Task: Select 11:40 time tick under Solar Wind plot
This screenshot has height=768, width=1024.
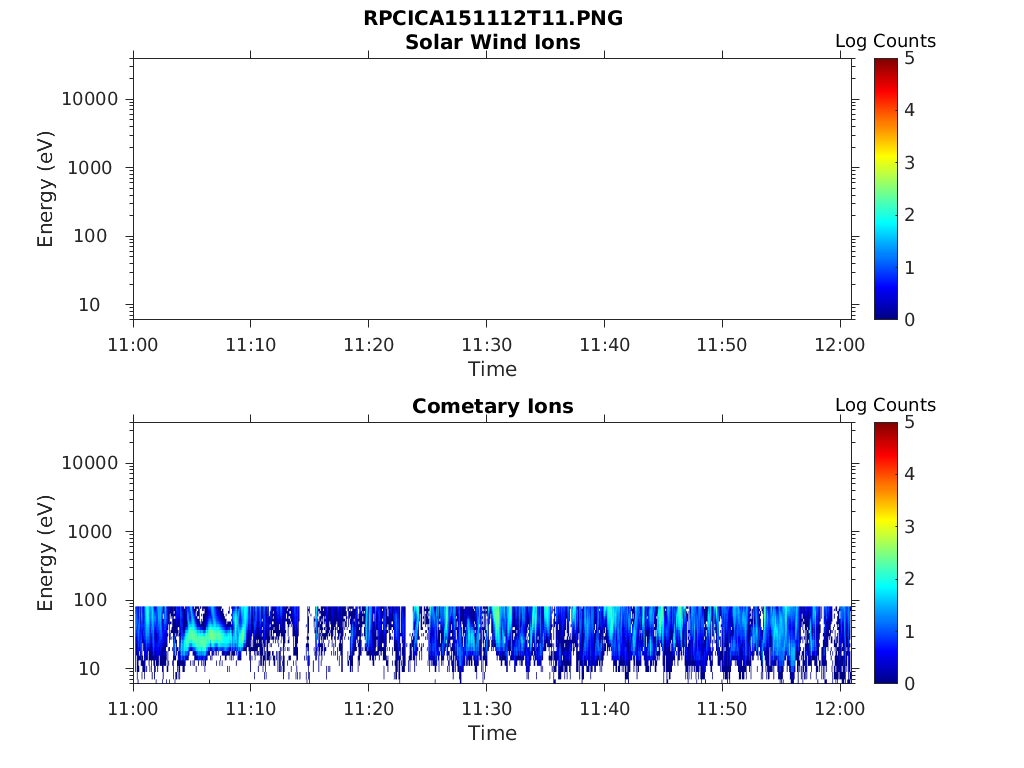Action: click(605, 345)
